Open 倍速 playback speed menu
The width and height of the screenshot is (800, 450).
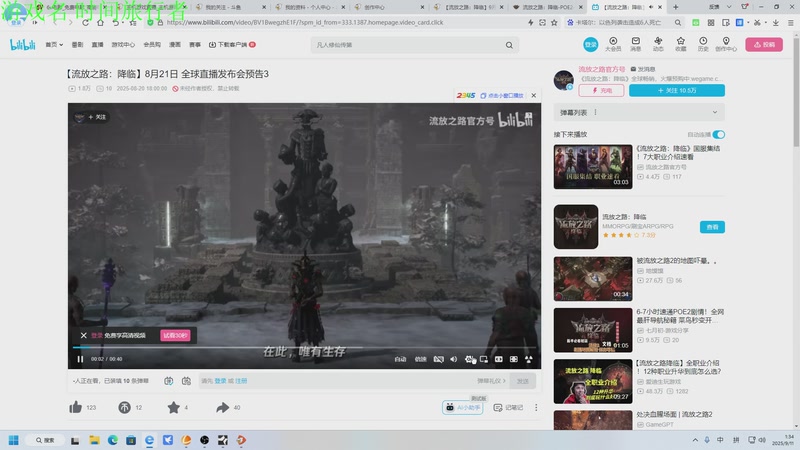click(x=420, y=359)
